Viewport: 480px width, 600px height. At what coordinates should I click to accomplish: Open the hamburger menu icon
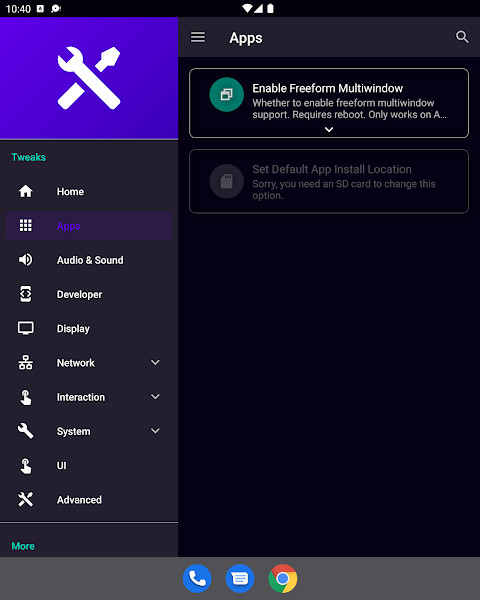coord(198,37)
